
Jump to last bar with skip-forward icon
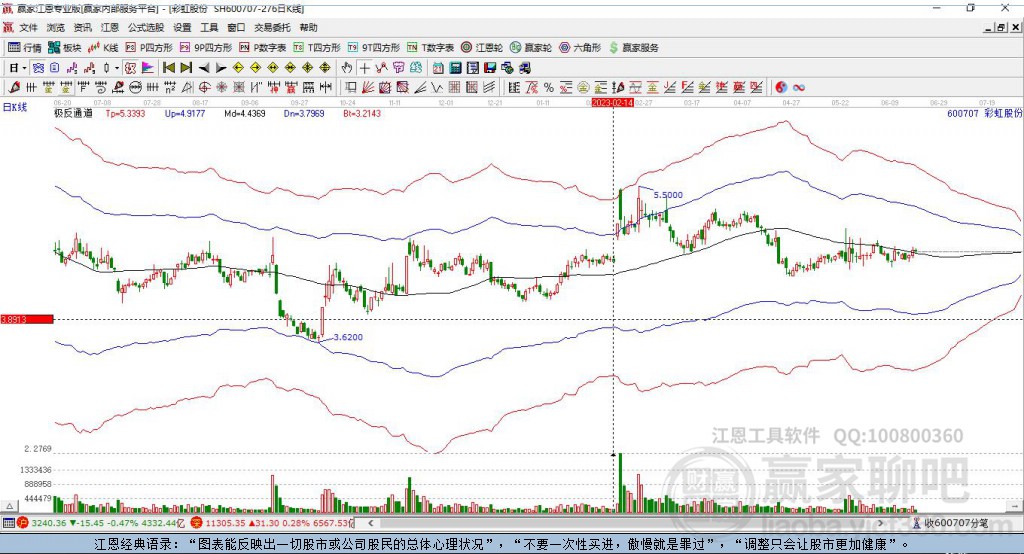(186, 68)
